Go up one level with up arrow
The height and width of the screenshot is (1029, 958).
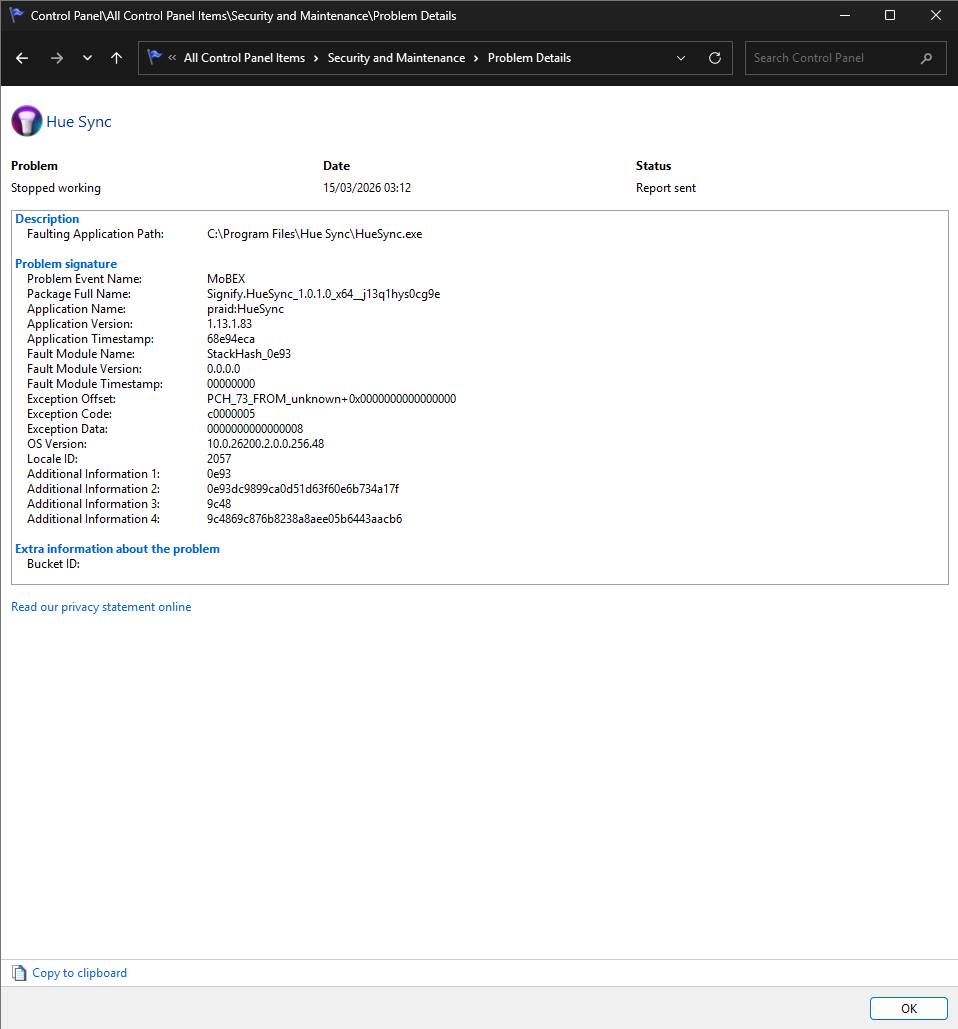pos(116,58)
